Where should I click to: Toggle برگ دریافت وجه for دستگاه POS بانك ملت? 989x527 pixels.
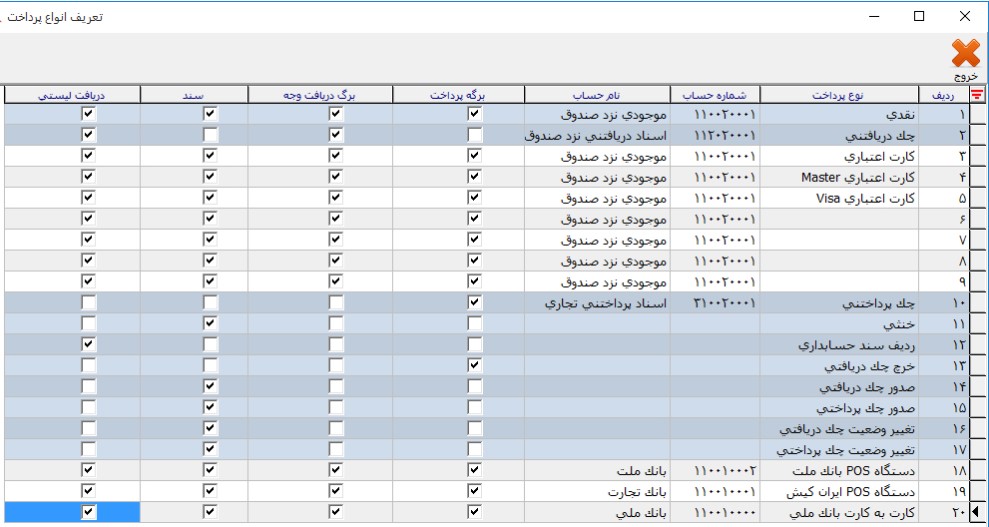click(335, 470)
